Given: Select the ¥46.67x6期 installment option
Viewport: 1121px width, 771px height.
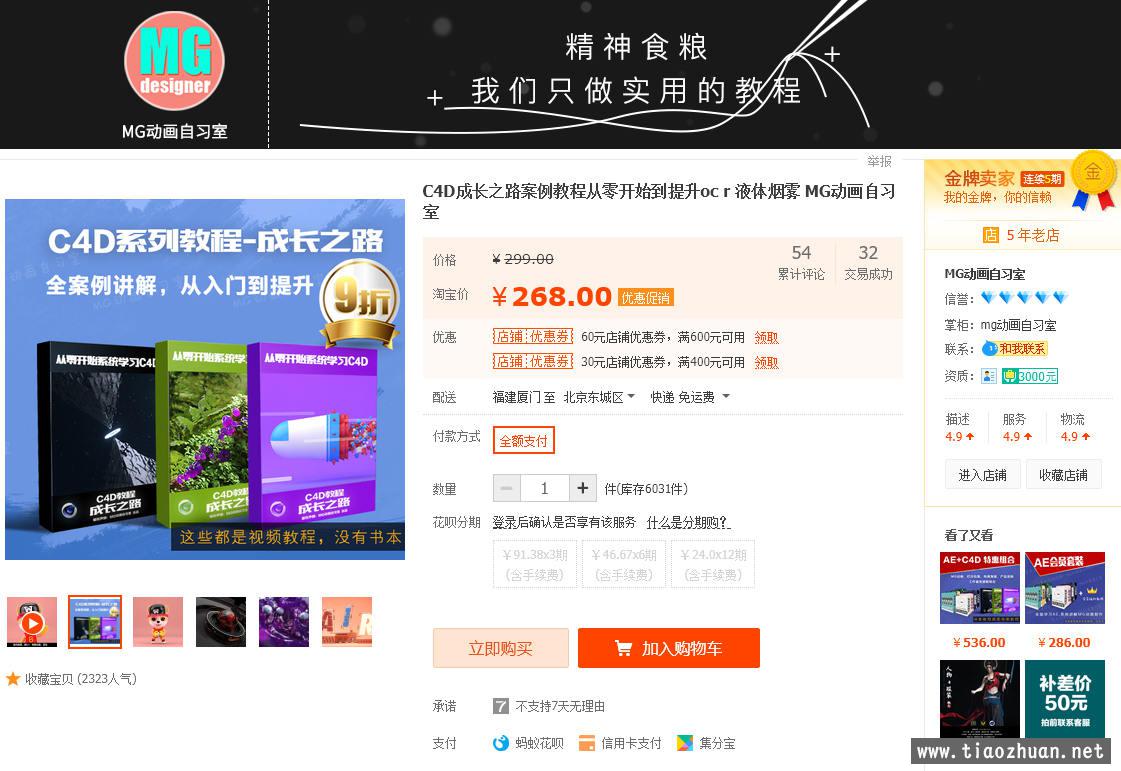Looking at the screenshot, I should (624, 564).
